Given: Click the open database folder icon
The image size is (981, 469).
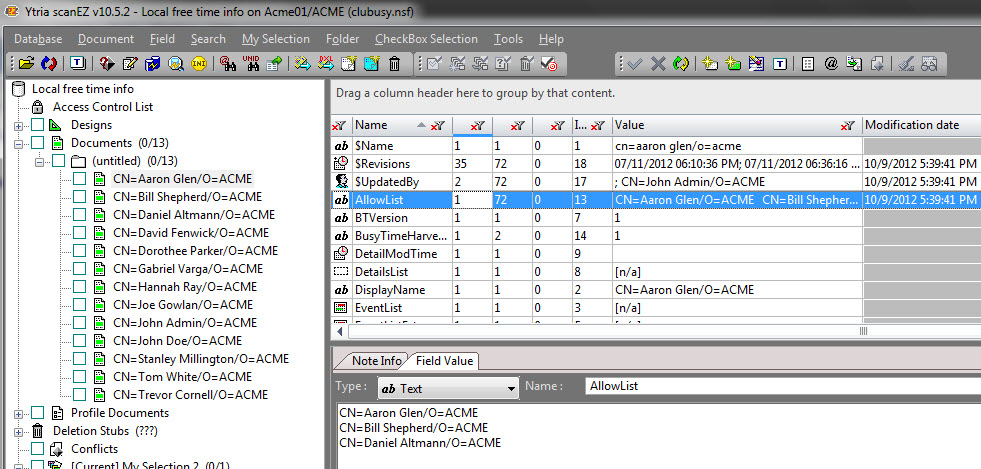Looking at the screenshot, I should 26,64.
